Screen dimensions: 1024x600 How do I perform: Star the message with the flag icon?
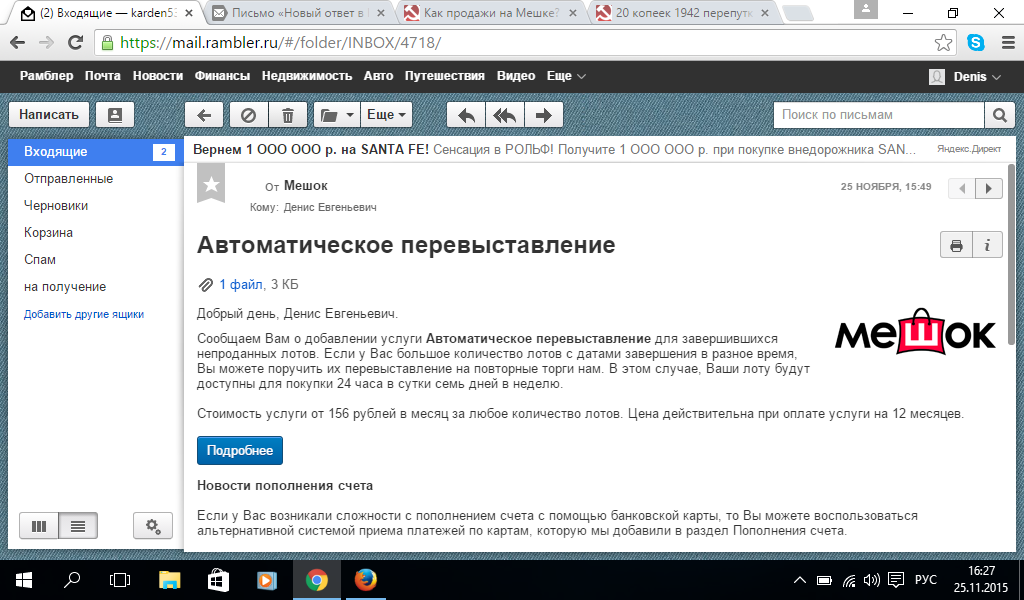click(211, 184)
